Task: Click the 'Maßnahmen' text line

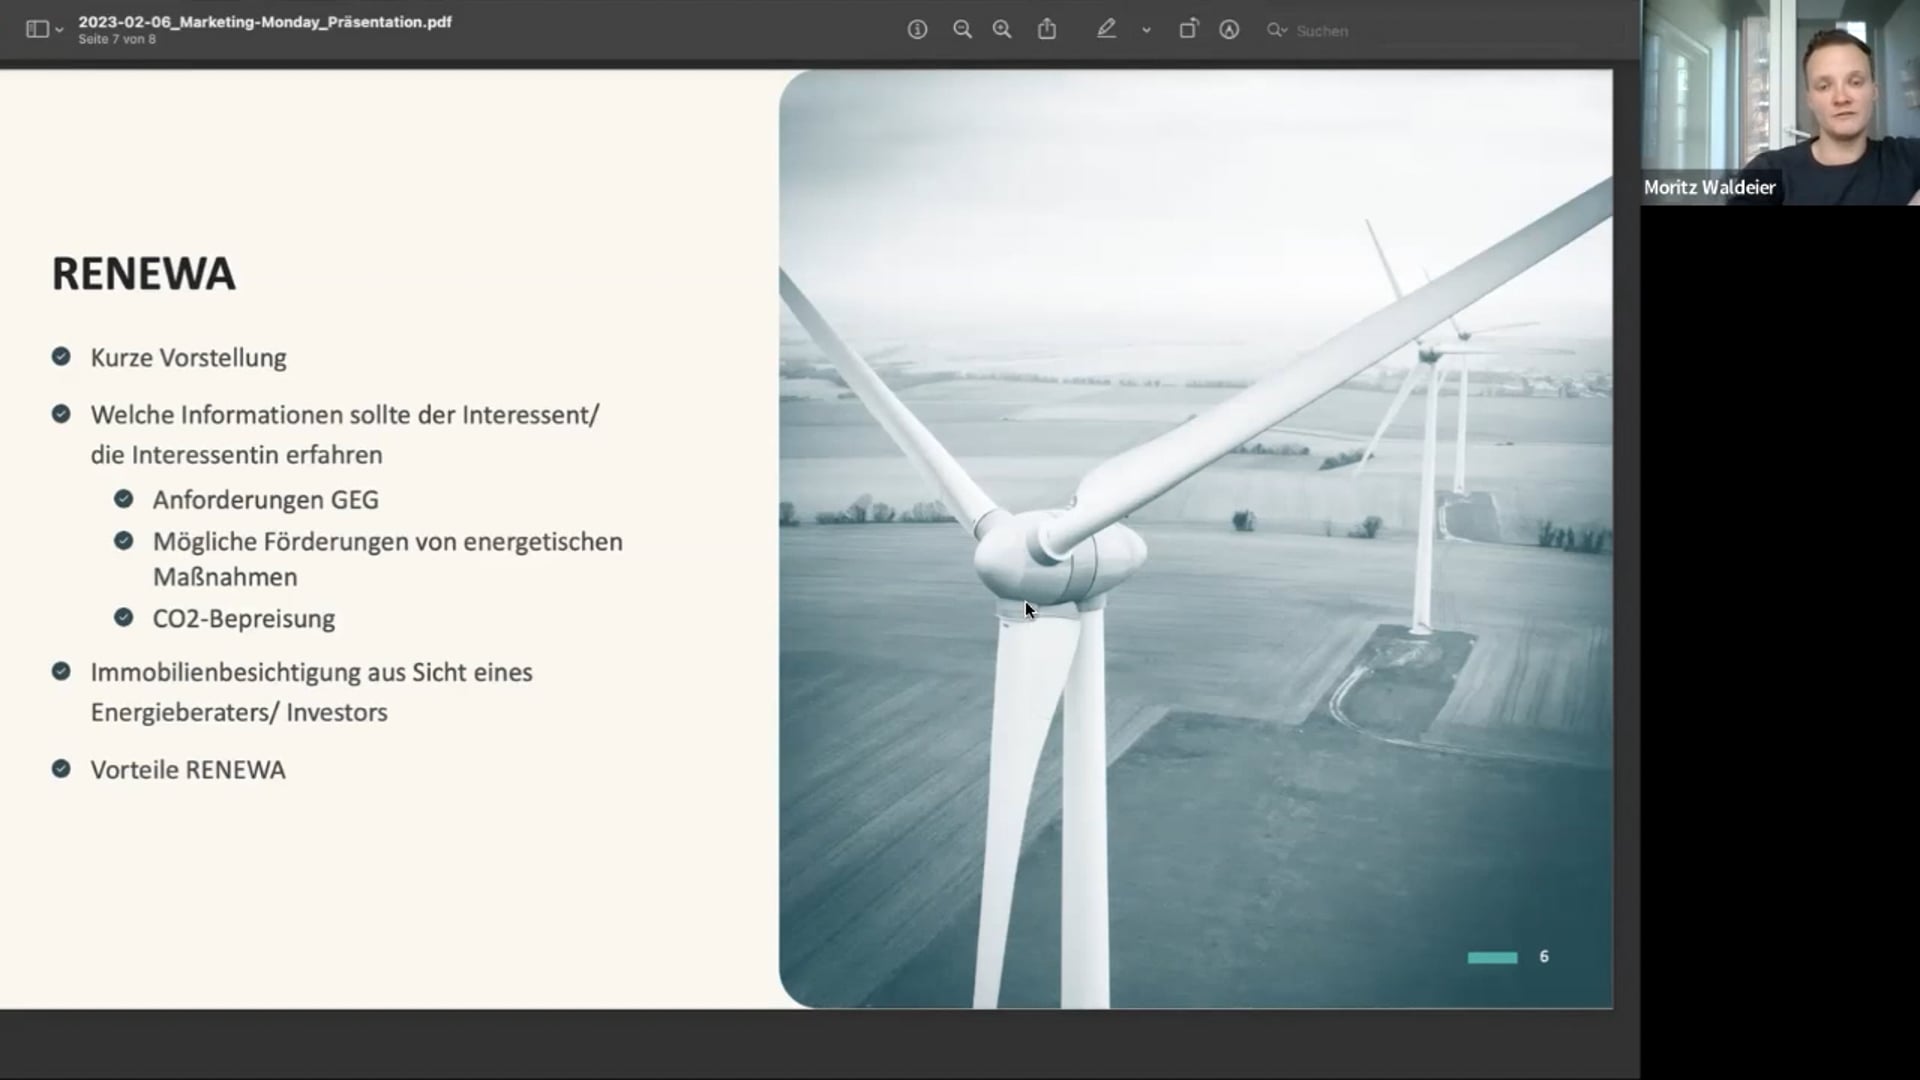Action: coord(225,577)
